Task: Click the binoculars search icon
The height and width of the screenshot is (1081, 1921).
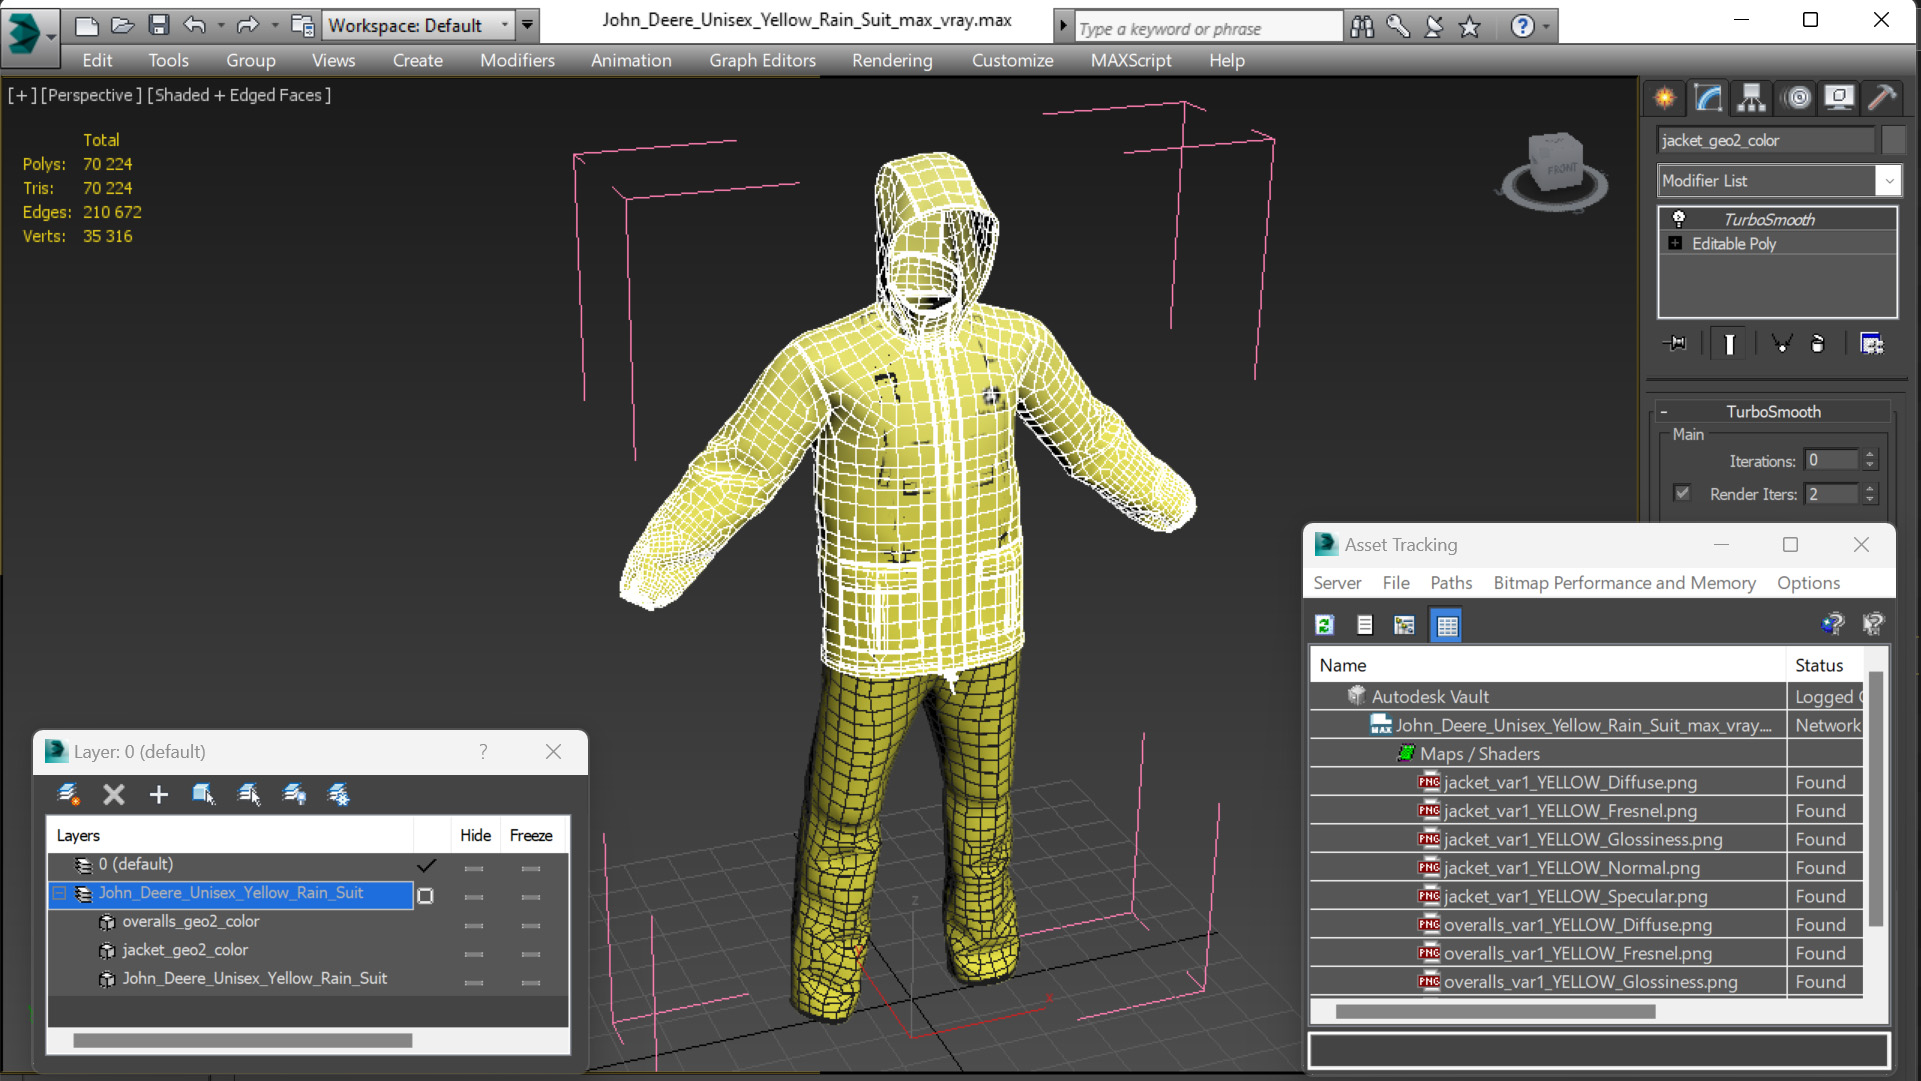Action: tap(1362, 27)
